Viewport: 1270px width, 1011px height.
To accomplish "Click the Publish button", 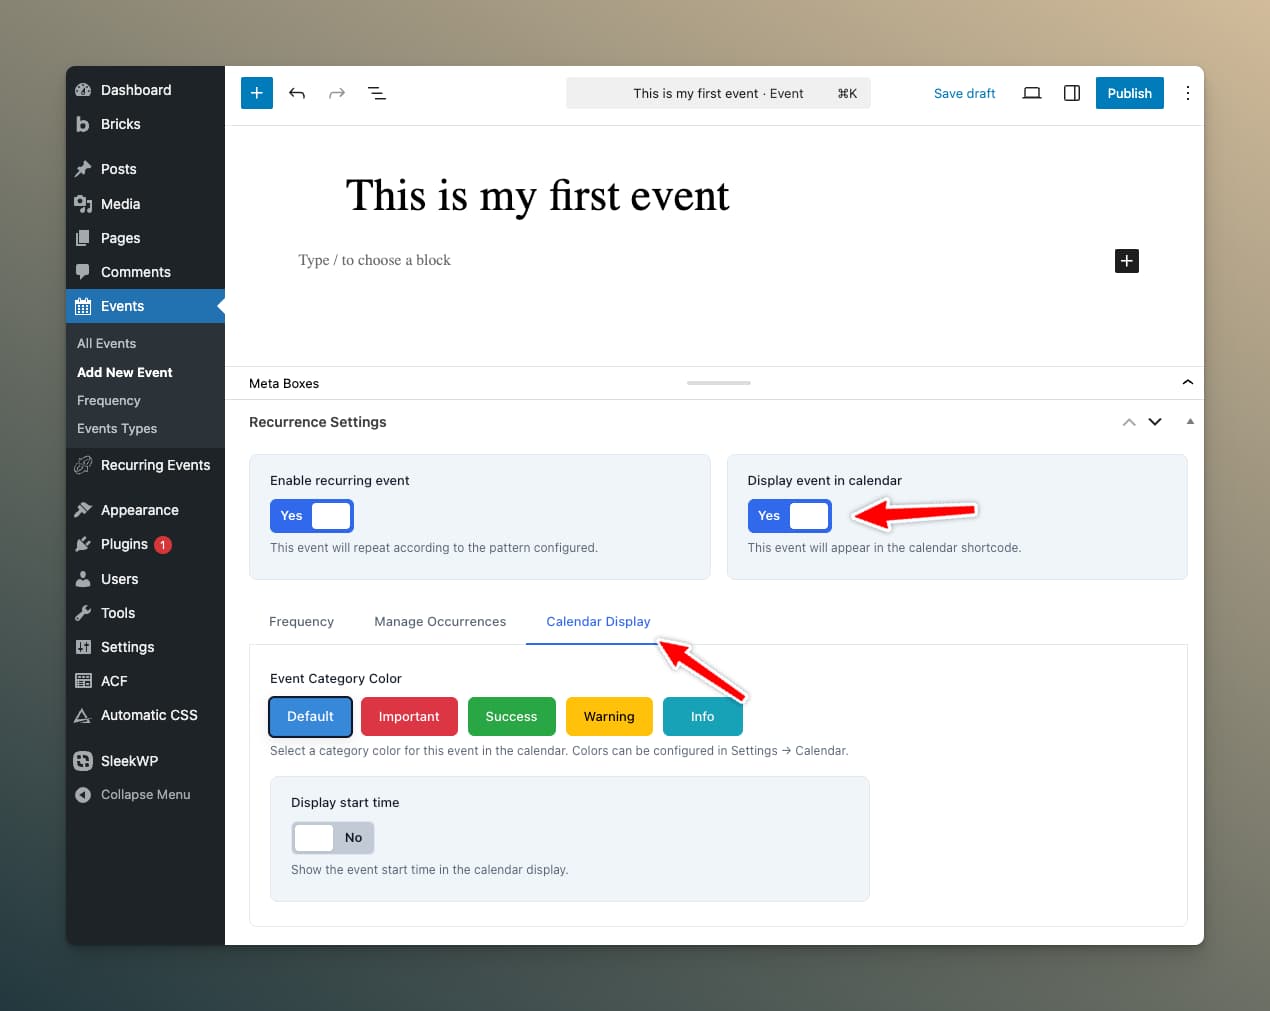I will pos(1129,93).
